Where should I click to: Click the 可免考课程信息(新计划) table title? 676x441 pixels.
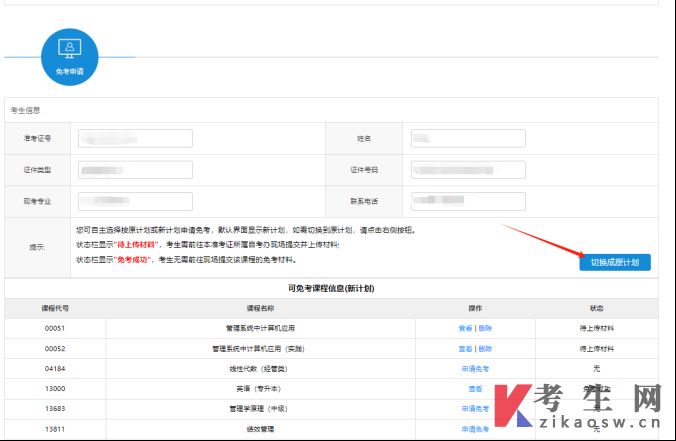[x=331, y=288]
